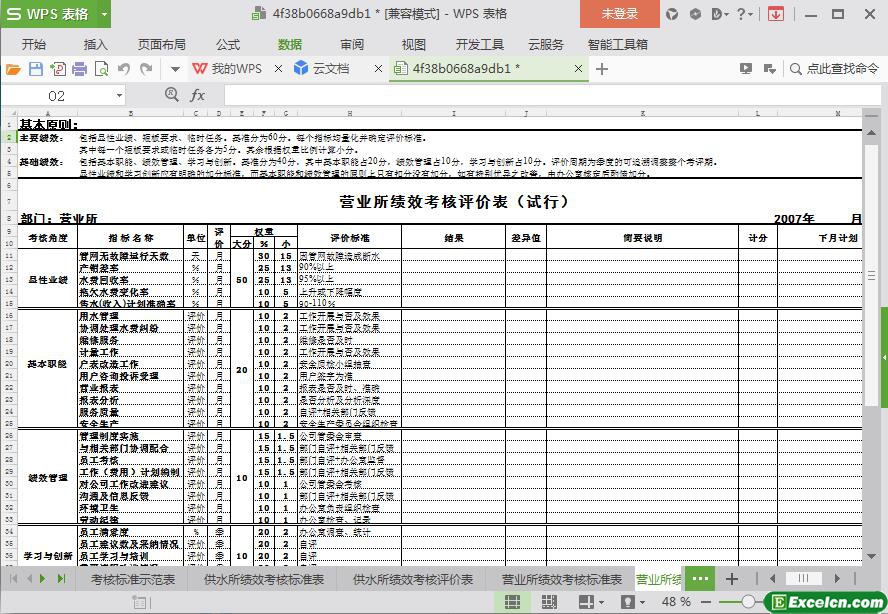The width and height of the screenshot is (888, 614).
Task: Switch to the 营业所绩效考核标准表 sheet
Action: click(x=562, y=579)
